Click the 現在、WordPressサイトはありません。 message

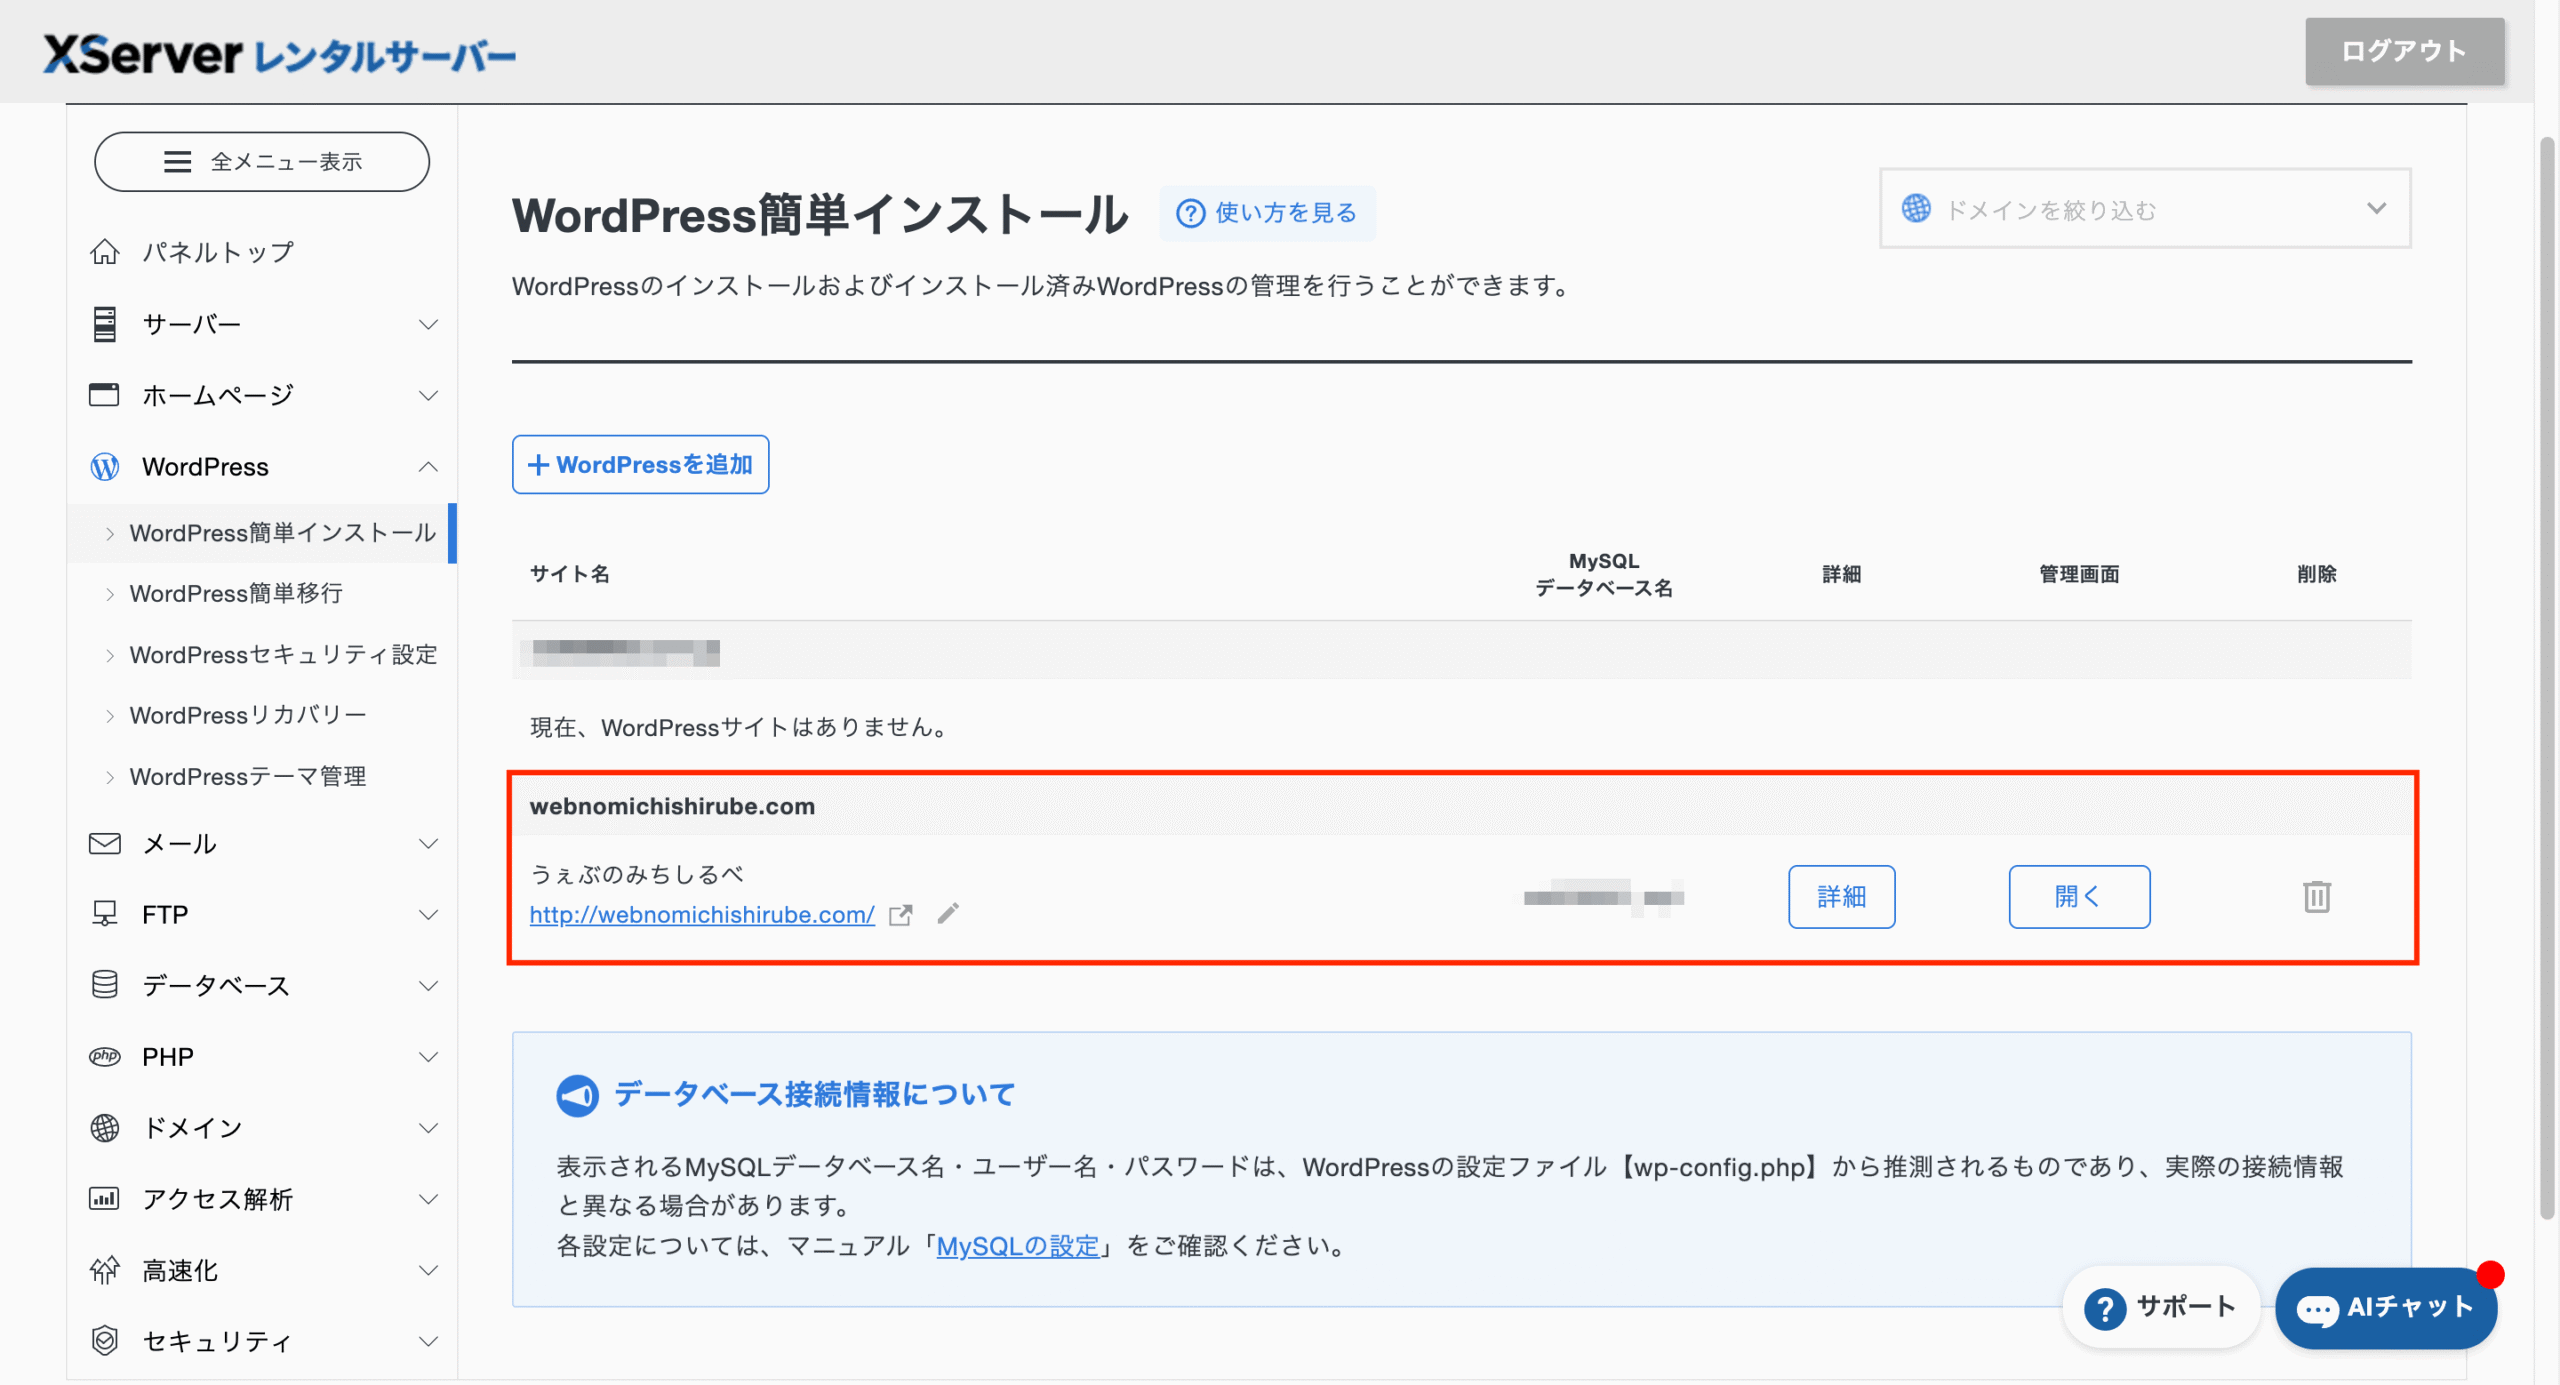point(739,727)
